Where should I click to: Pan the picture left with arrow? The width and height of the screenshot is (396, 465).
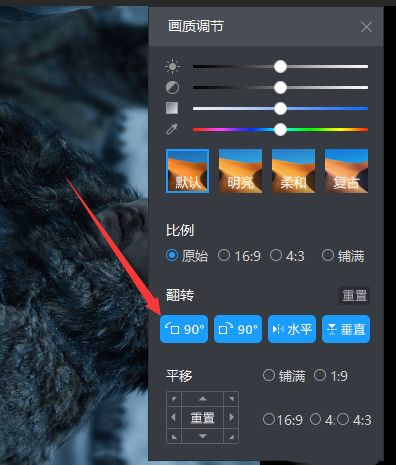pyautogui.click(x=174, y=417)
